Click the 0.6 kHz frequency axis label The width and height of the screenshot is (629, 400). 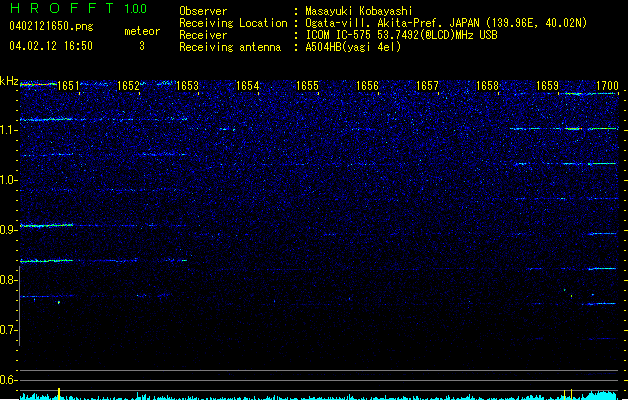(9, 380)
